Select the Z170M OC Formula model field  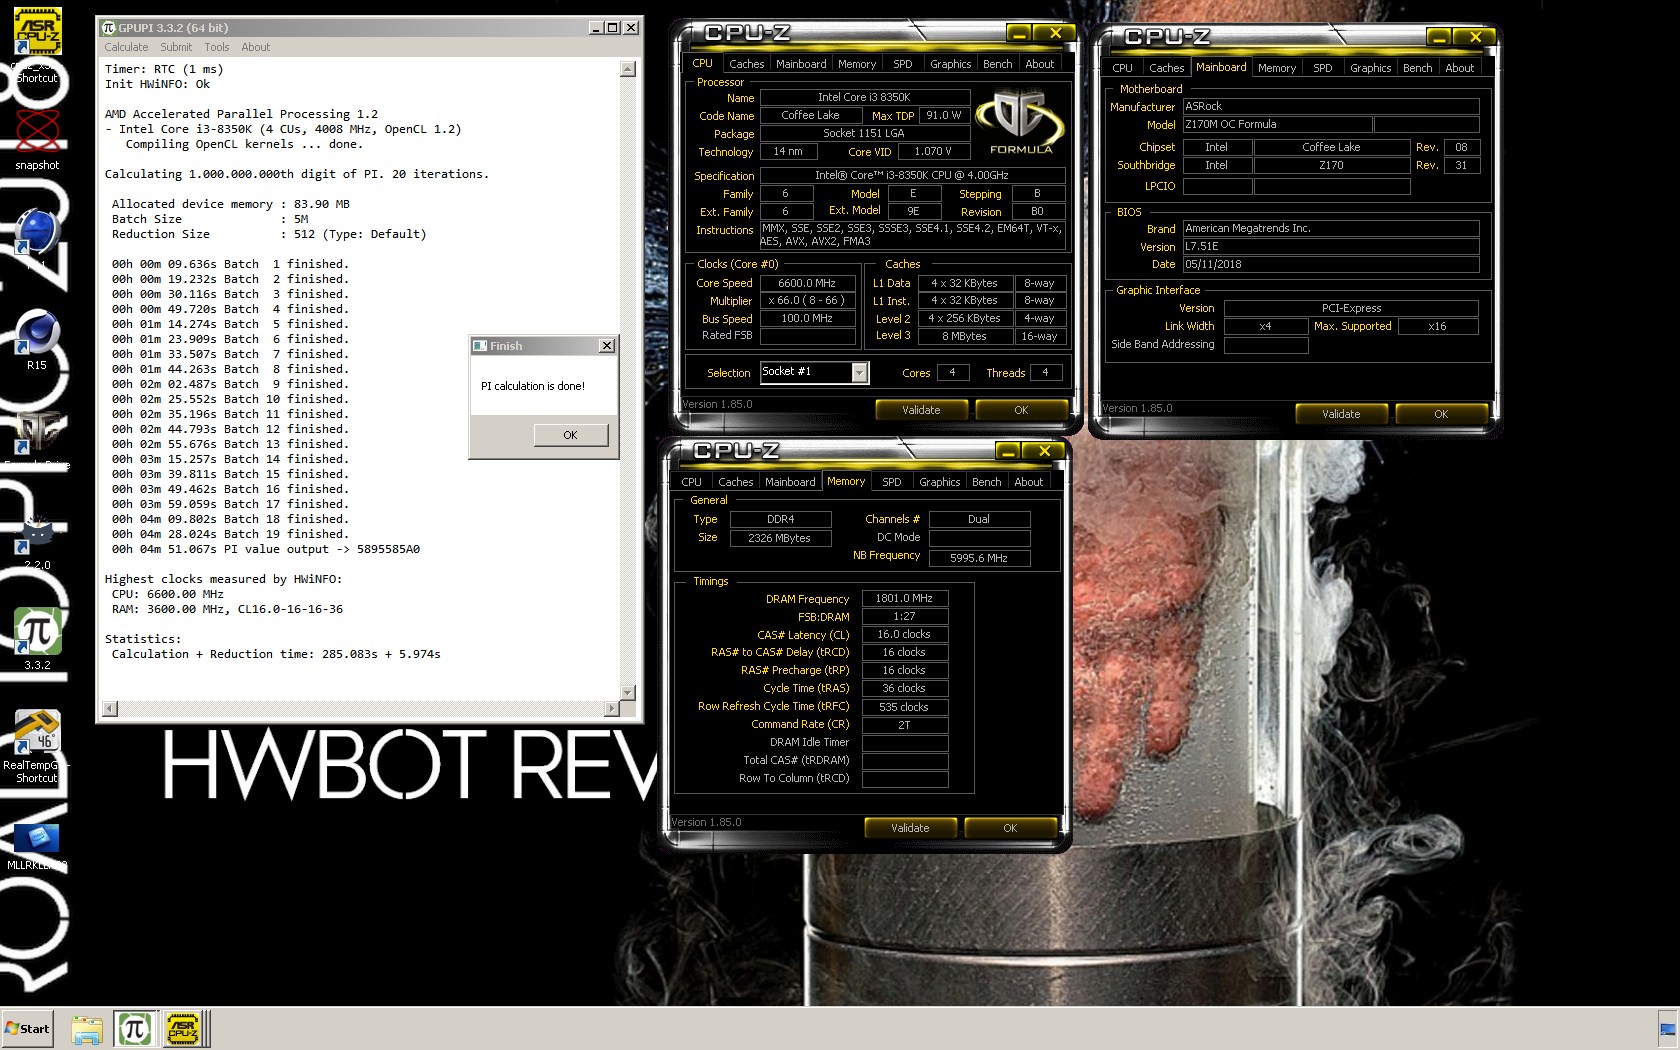pyautogui.click(x=1276, y=125)
